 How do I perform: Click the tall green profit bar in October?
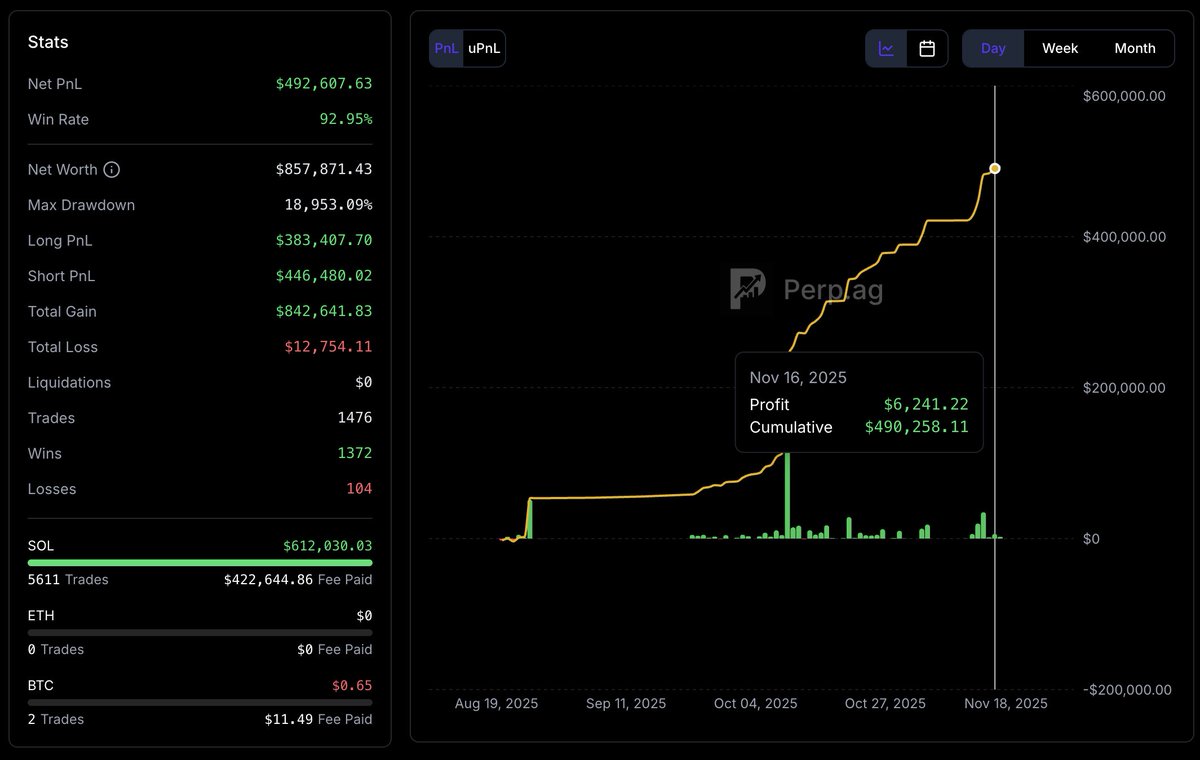[x=787, y=494]
